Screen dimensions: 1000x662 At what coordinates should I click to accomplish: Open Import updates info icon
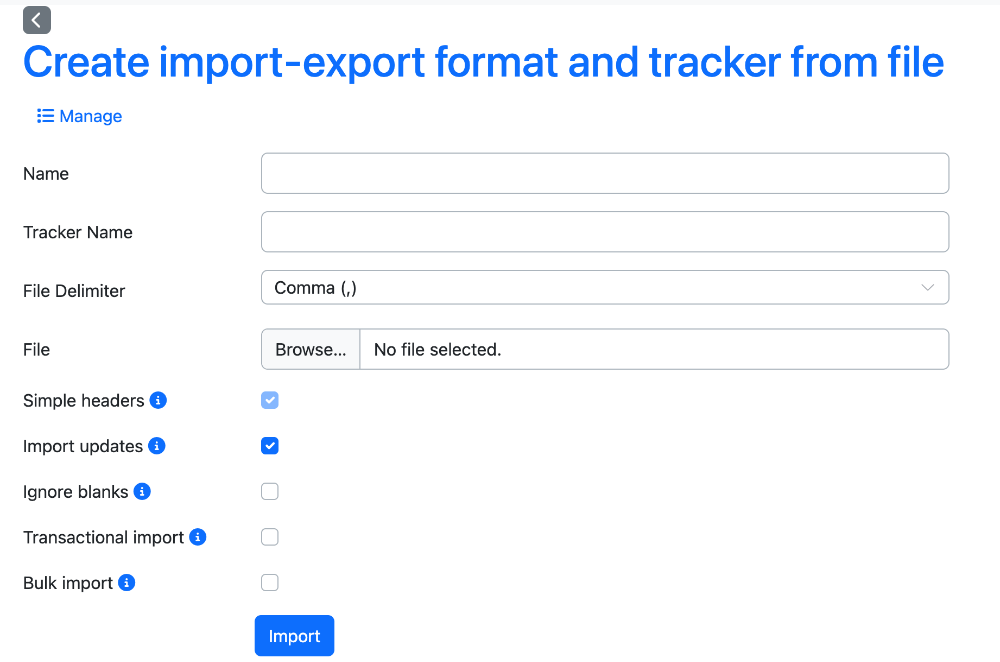click(157, 446)
